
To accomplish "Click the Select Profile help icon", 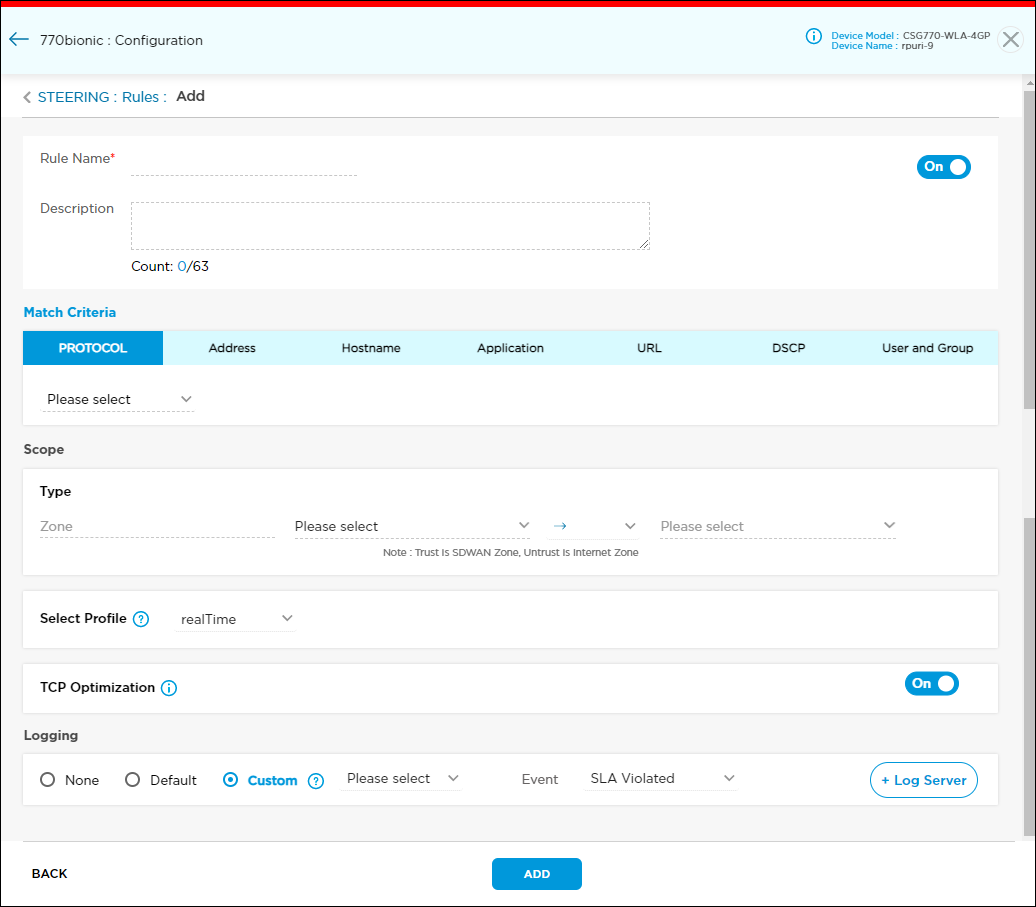I will coord(141,619).
